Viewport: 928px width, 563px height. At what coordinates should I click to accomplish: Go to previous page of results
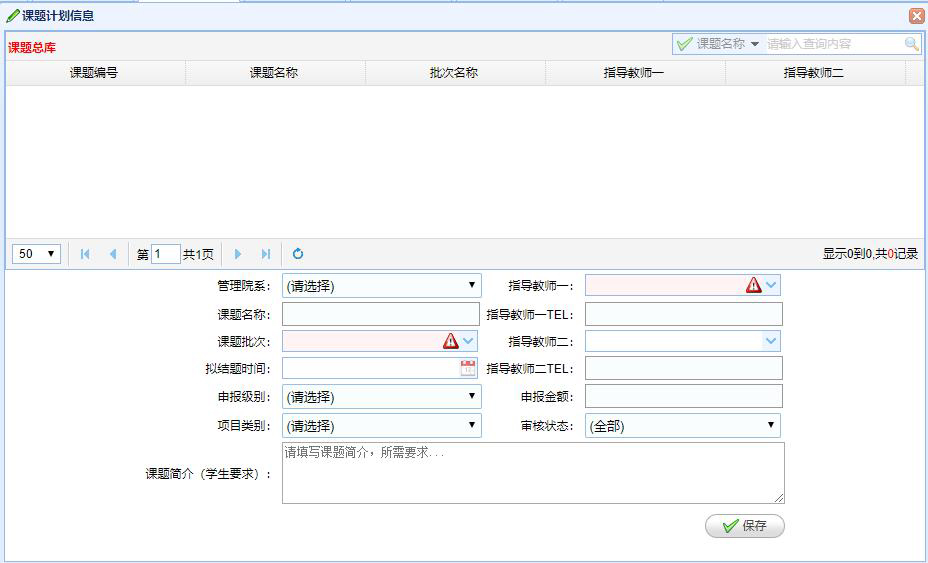point(113,254)
